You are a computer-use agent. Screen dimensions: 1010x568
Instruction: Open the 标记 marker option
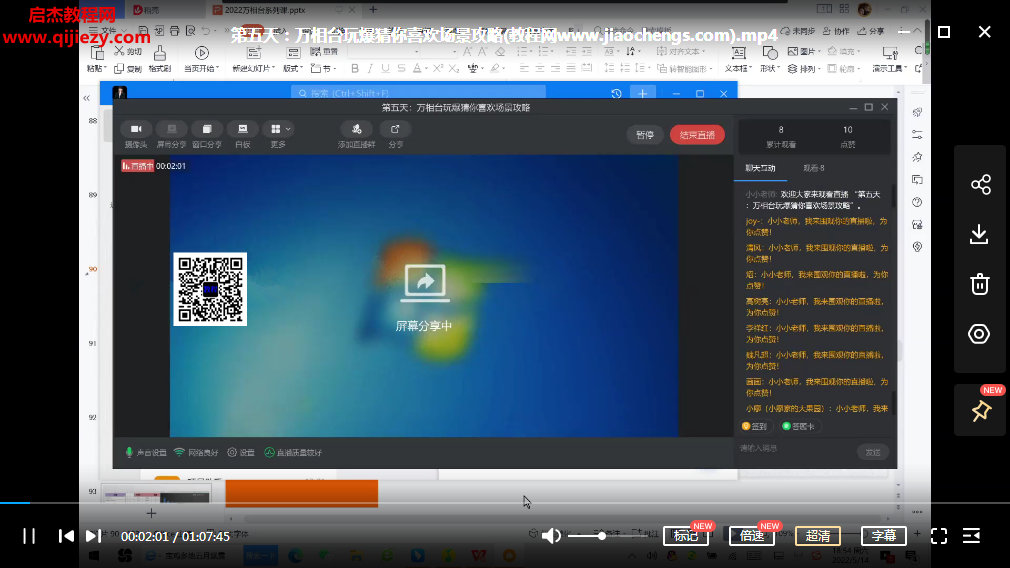click(x=686, y=536)
